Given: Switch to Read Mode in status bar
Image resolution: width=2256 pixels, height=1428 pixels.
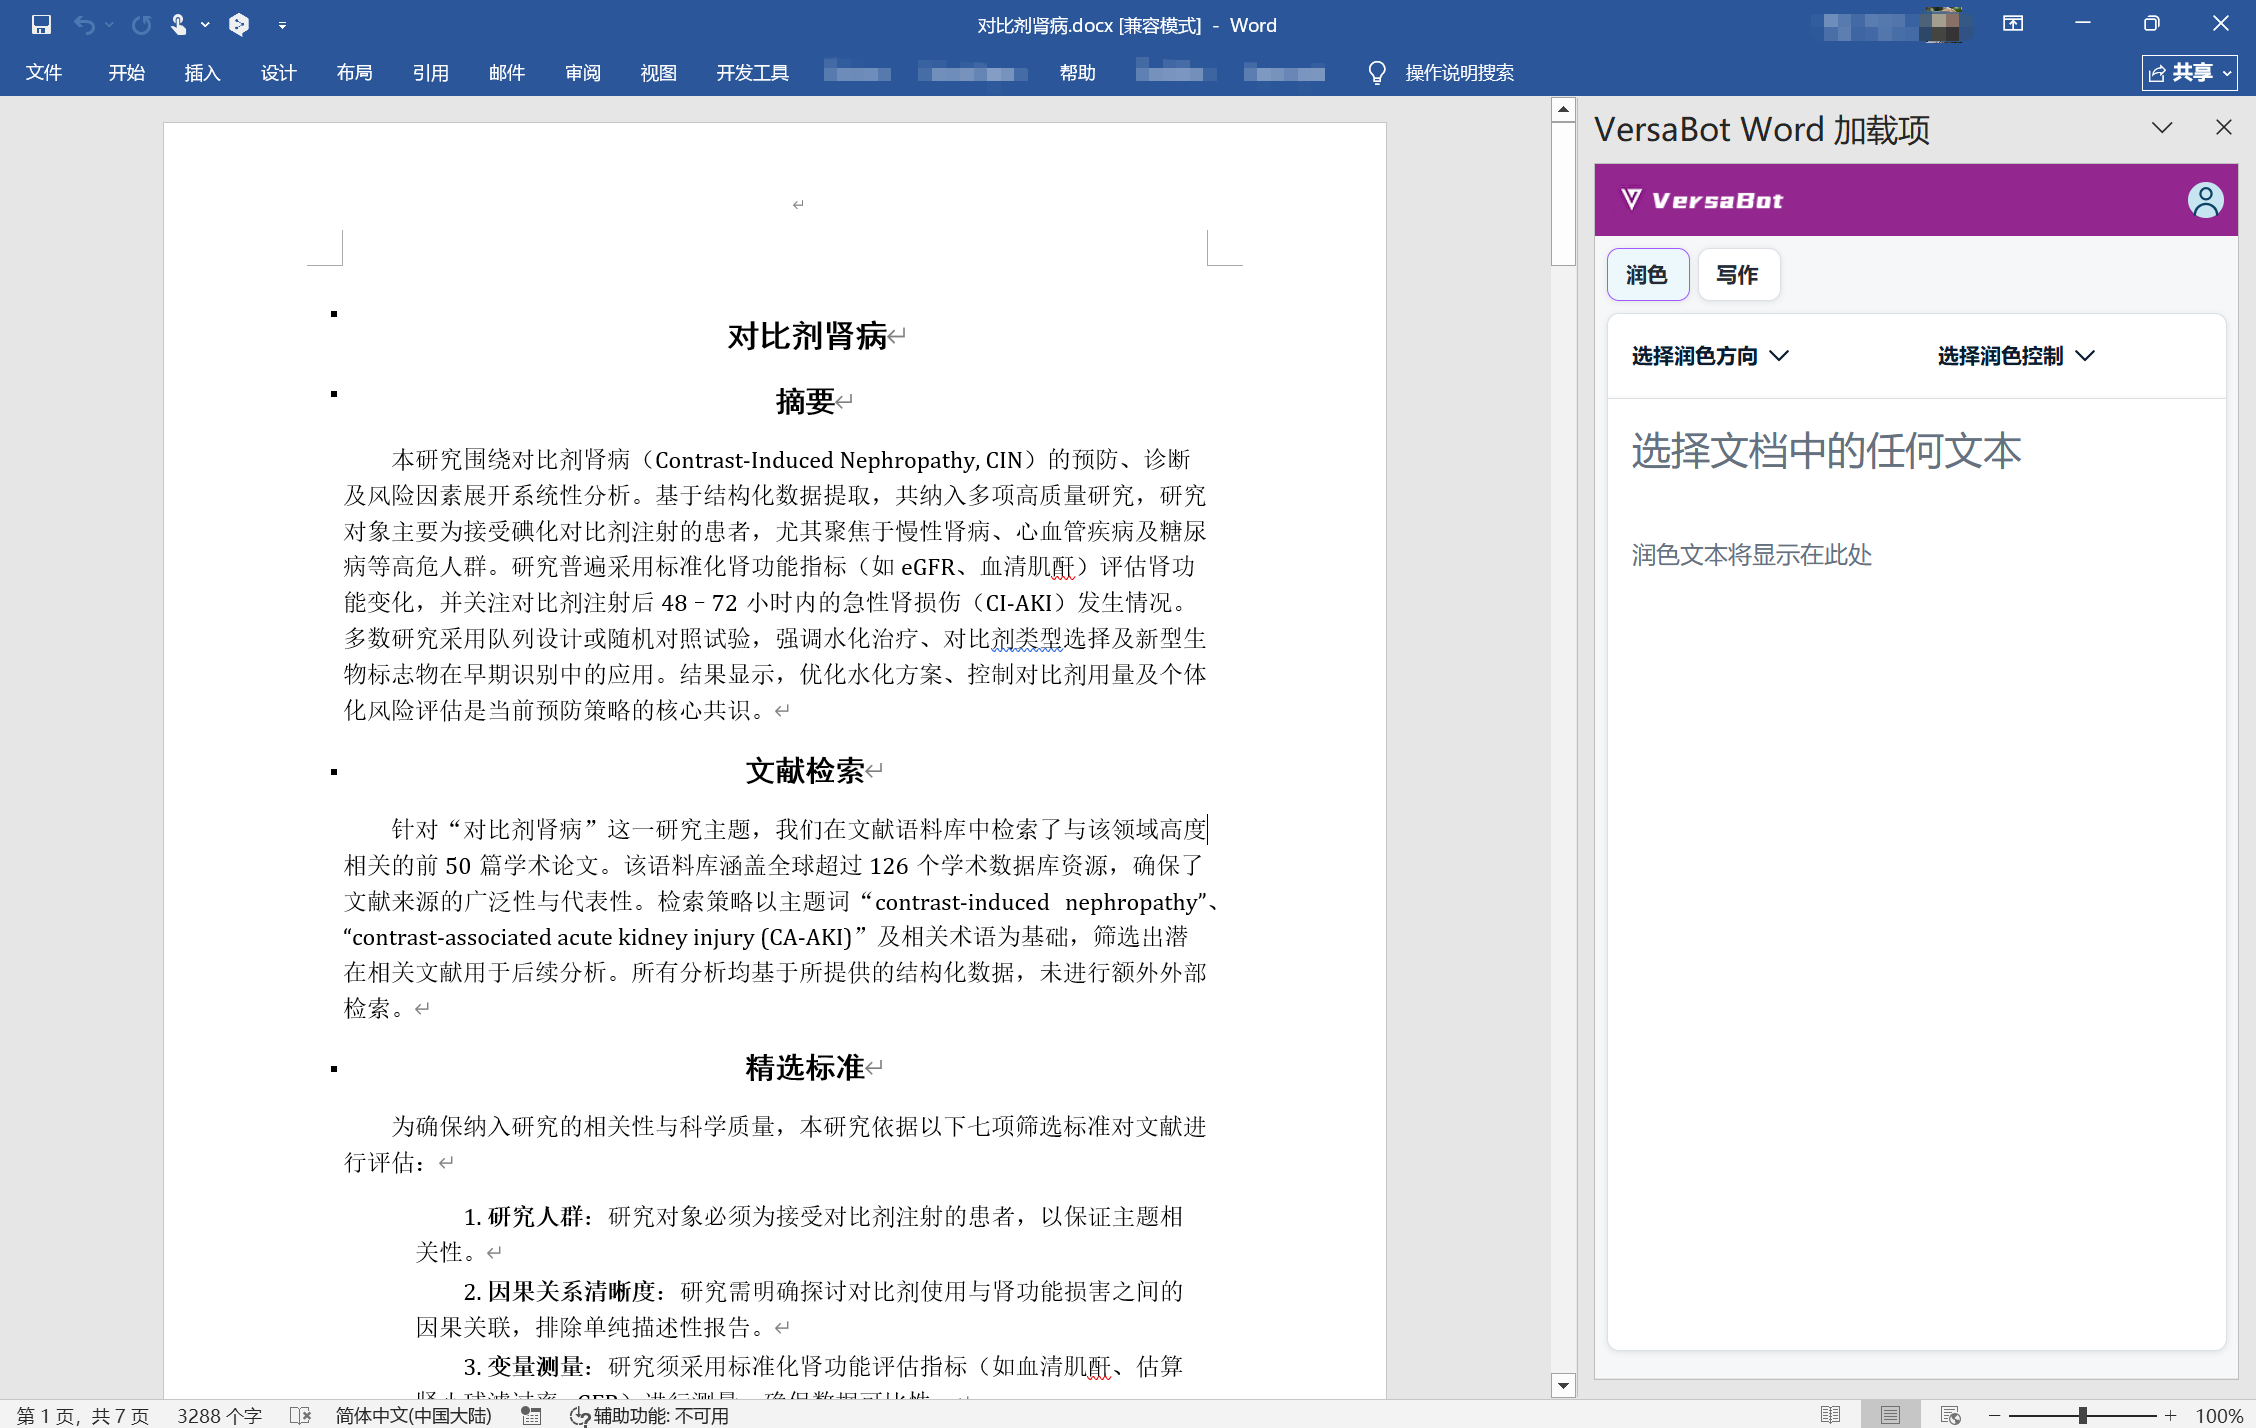Looking at the screenshot, I should click(1831, 1414).
